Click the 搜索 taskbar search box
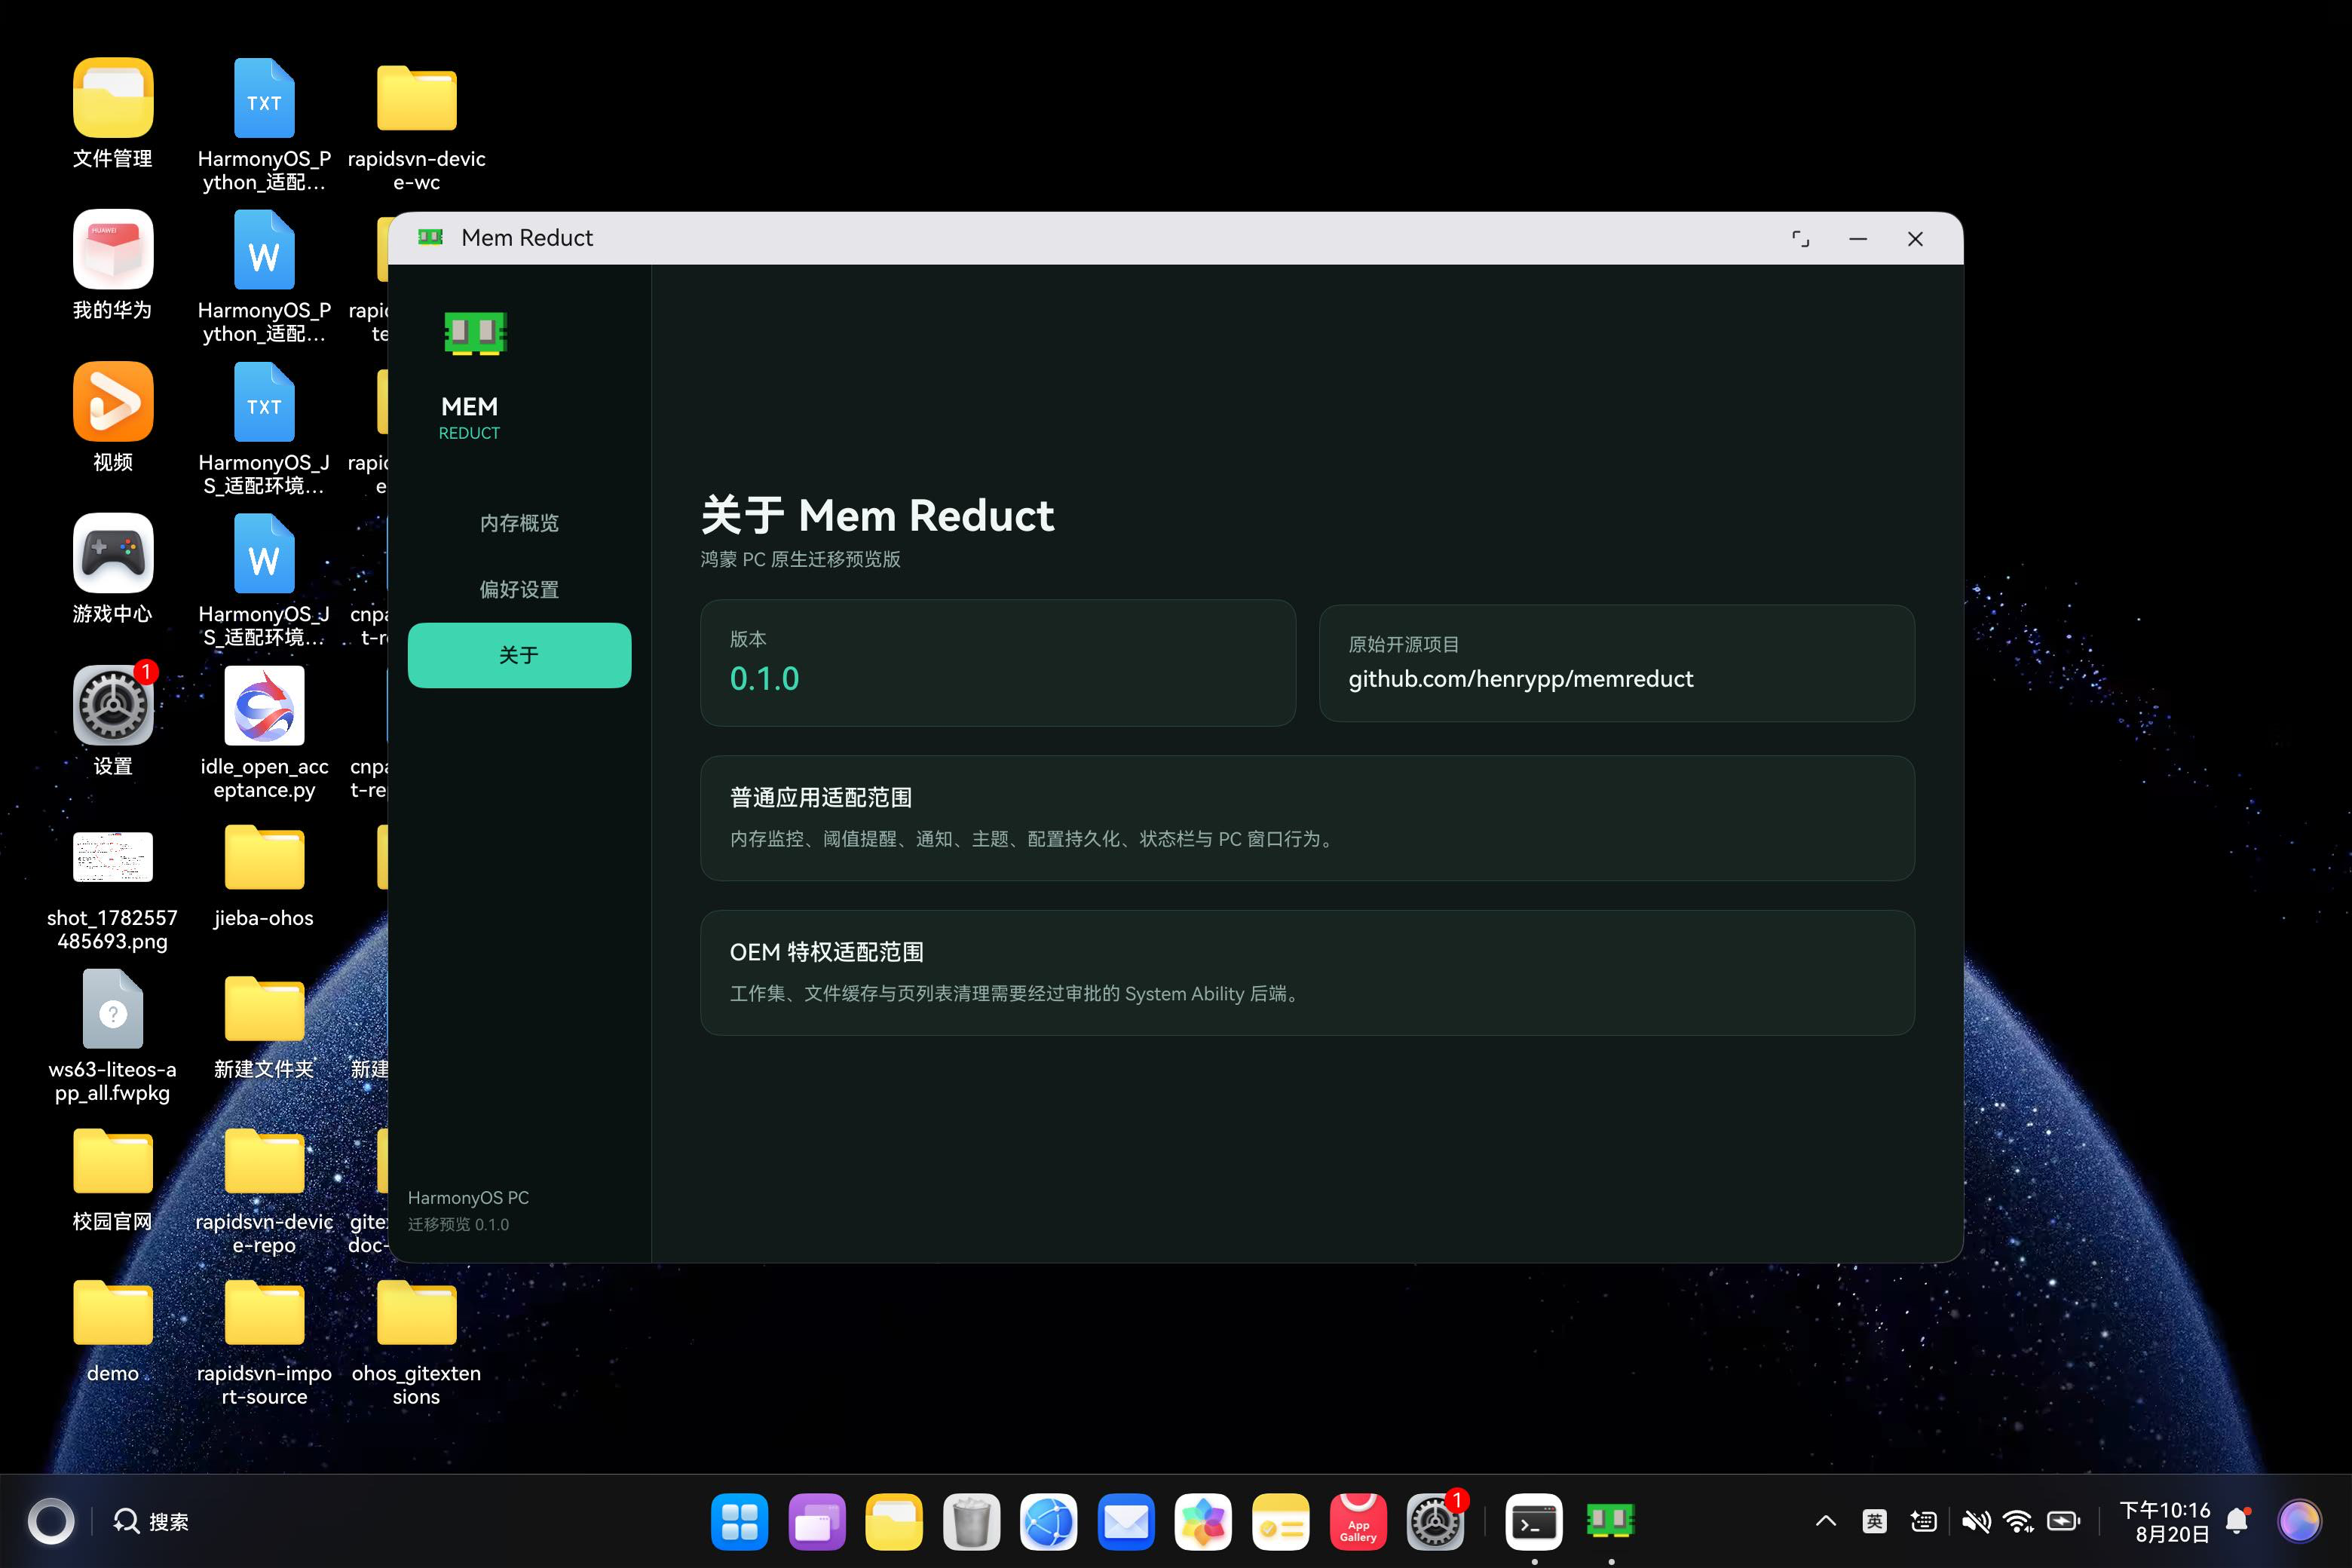The image size is (2352, 1568). 151,1521
